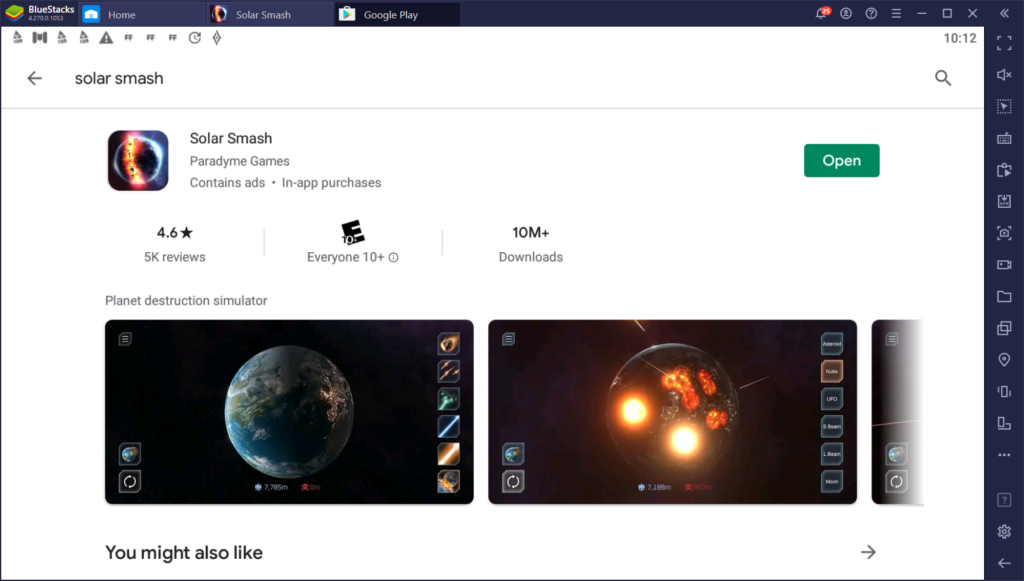Screen dimensions: 1024x581
Task: Expand the You might also like section
Action: point(868,551)
